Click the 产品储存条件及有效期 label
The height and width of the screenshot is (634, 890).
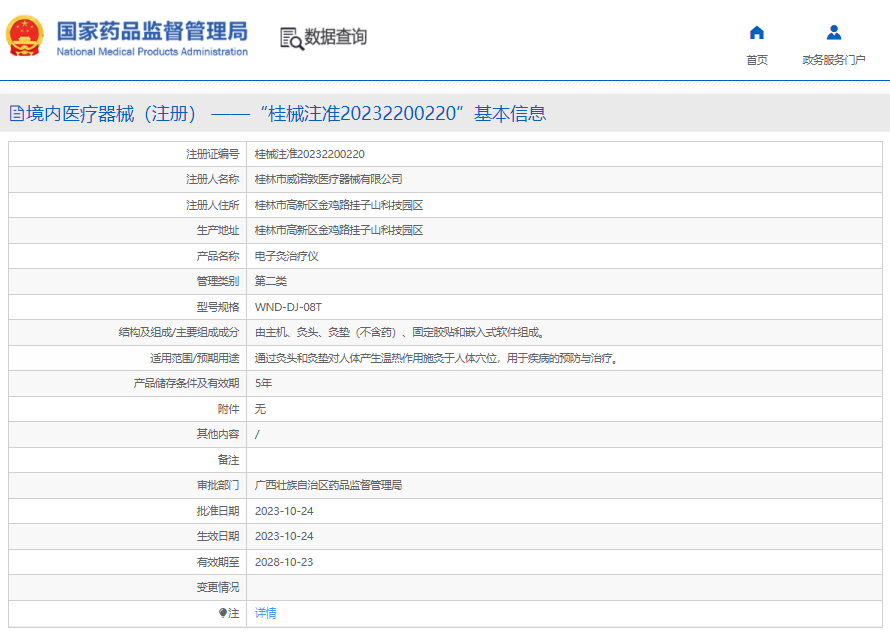[186, 383]
